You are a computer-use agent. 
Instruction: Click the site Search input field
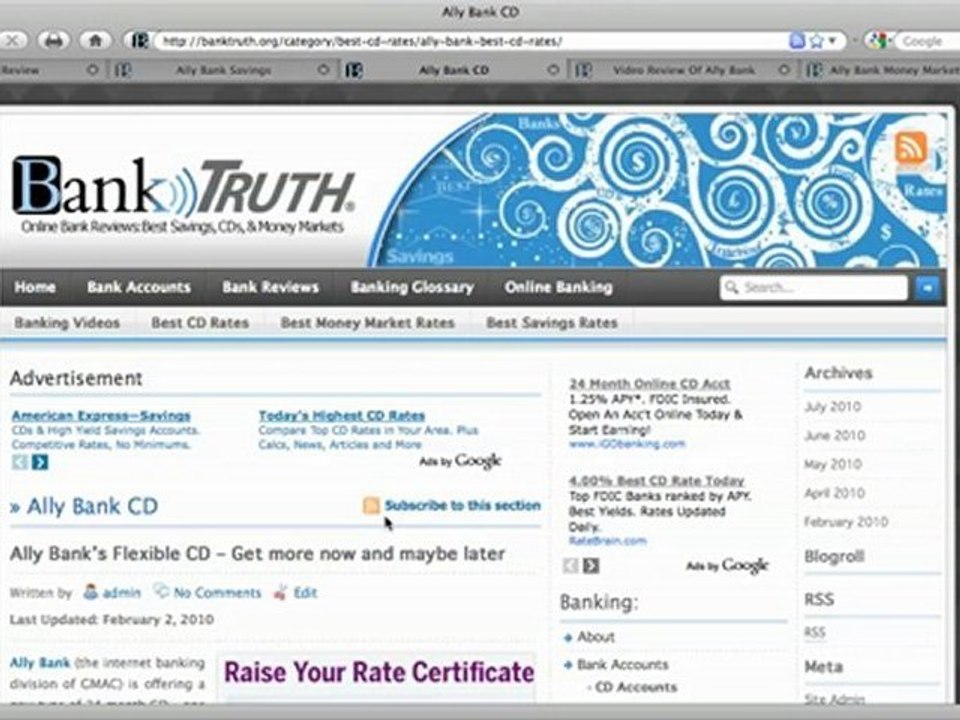[x=813, y=287]
